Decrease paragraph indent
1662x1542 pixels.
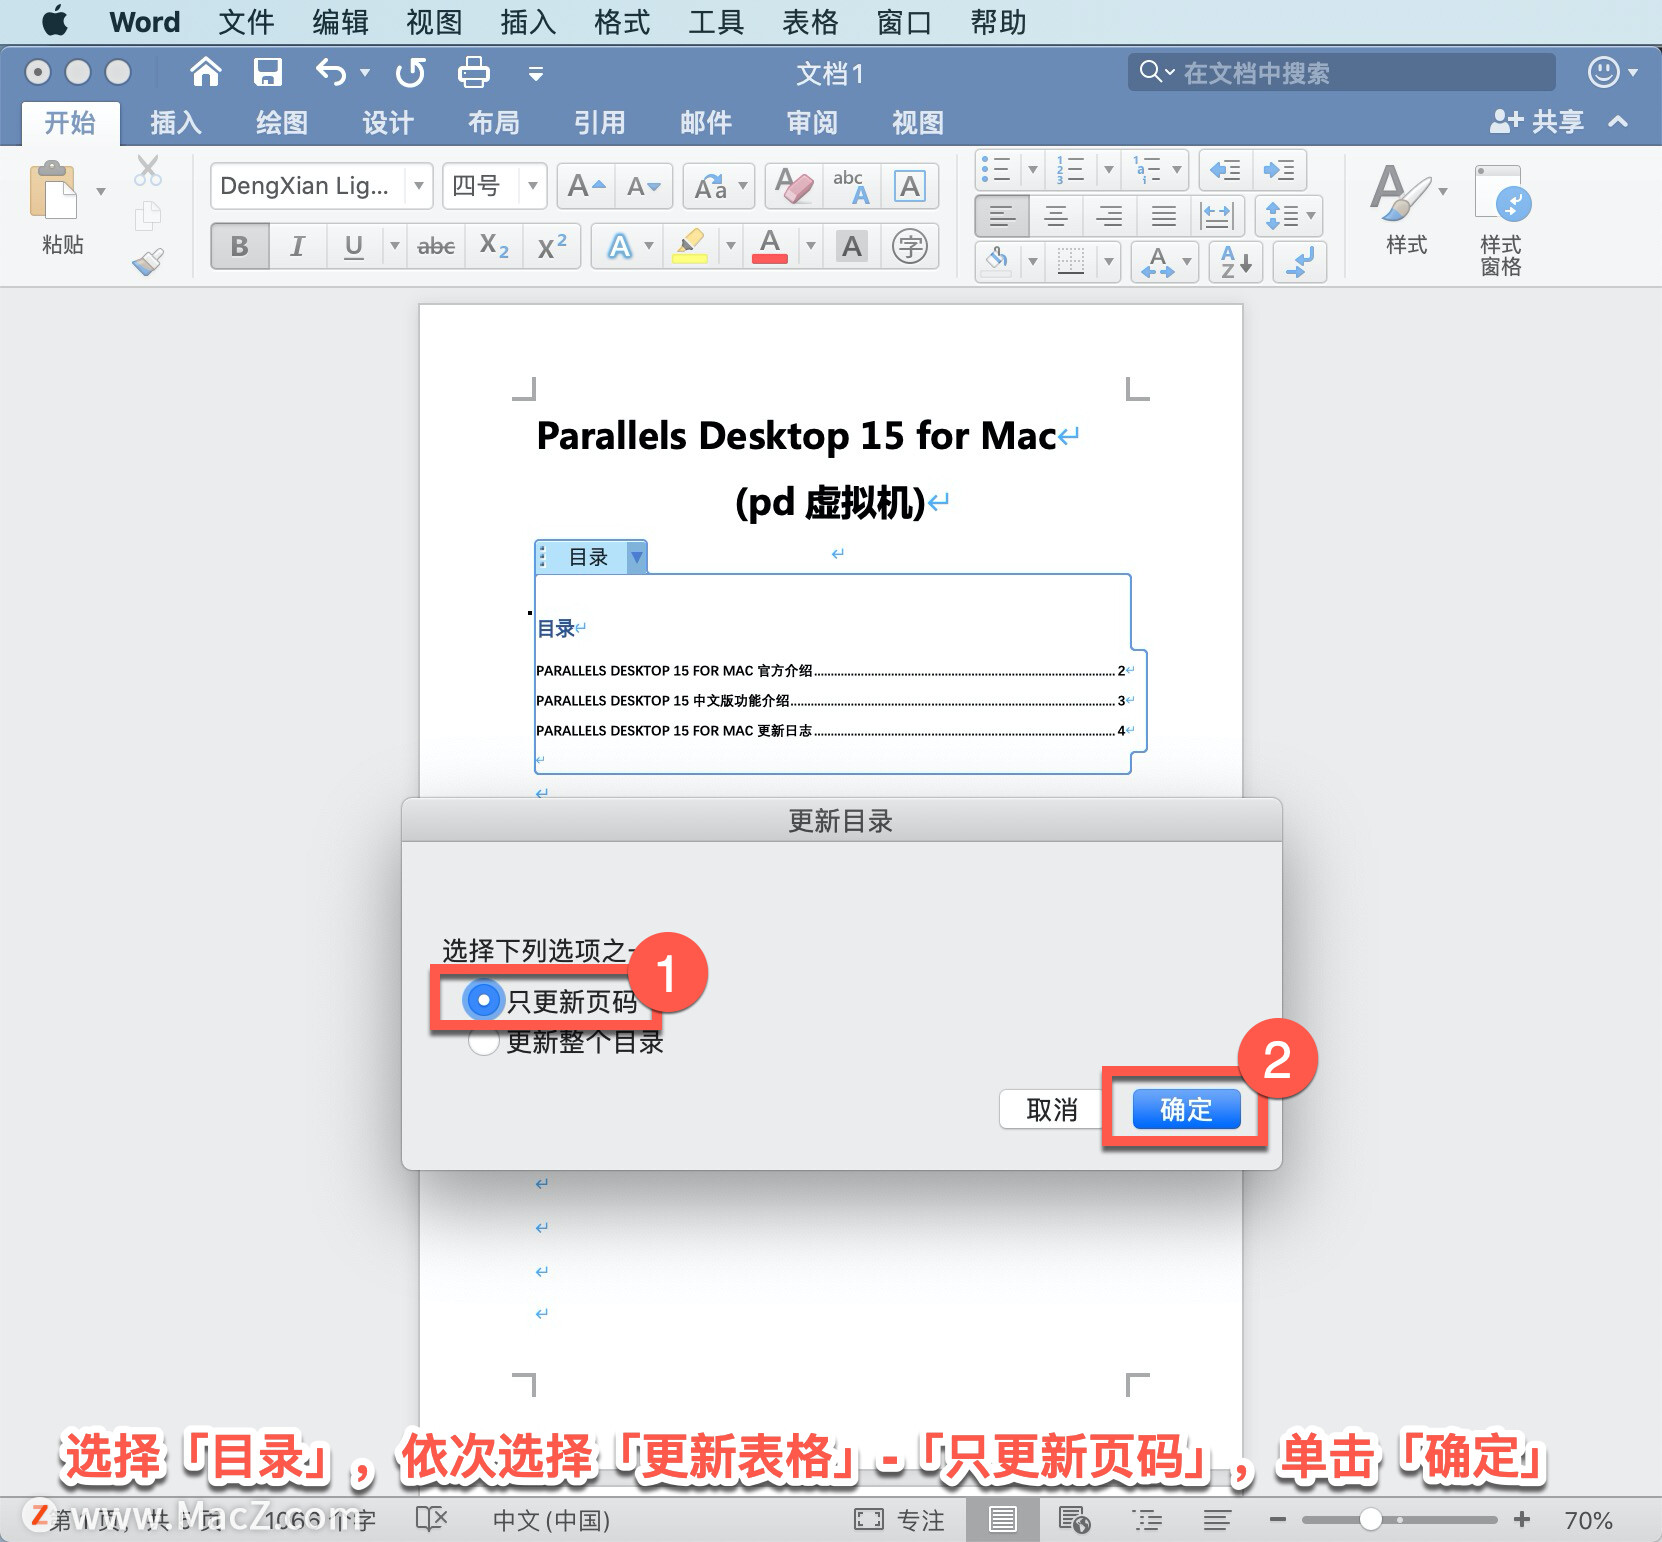point(1225,170)
